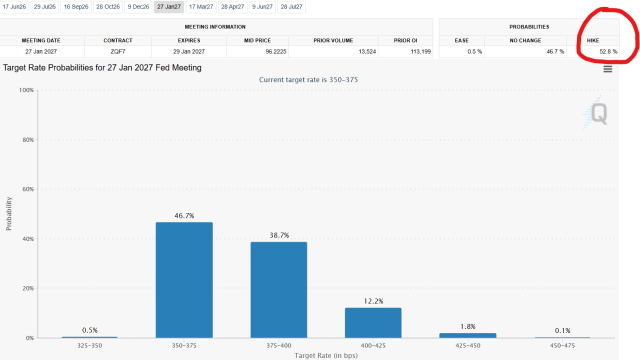
Task: Click the PROBABILITIES section header
Action: (529, 27)
